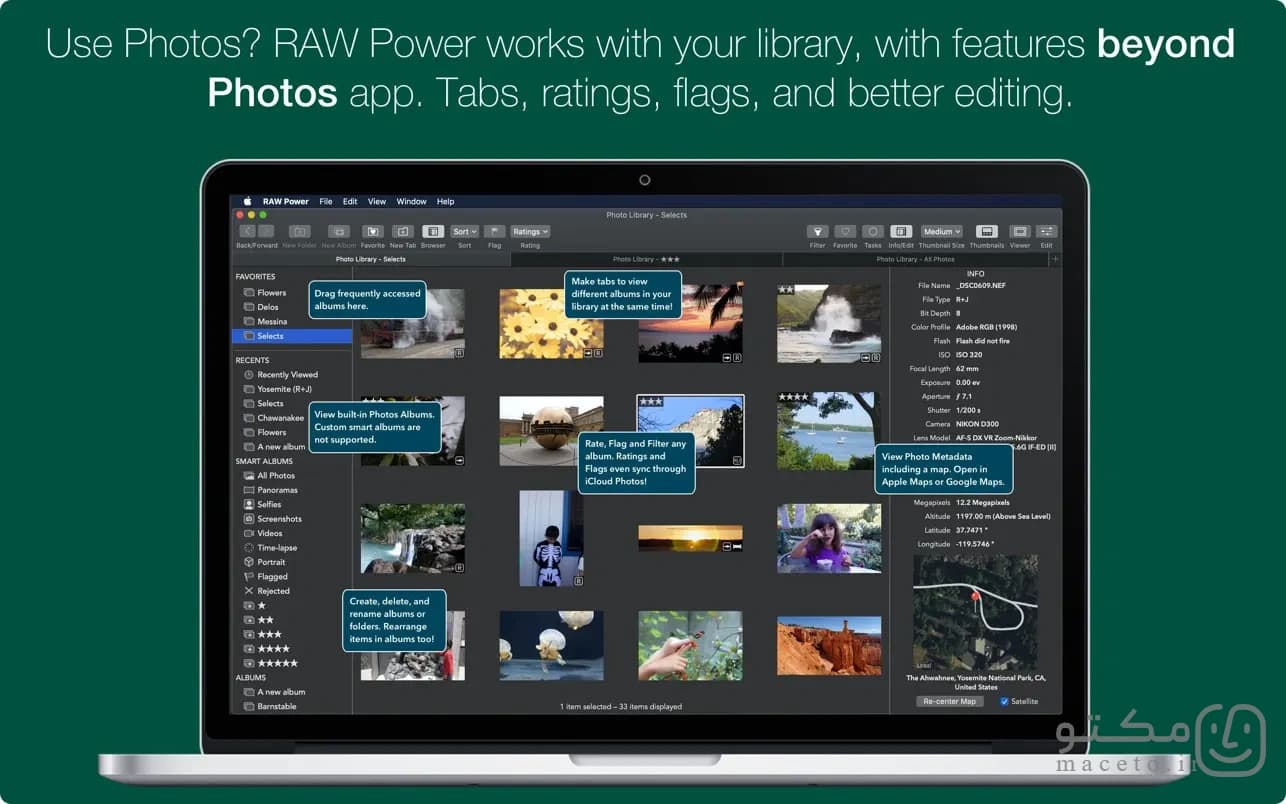Click the Re-center Map button

950,702
